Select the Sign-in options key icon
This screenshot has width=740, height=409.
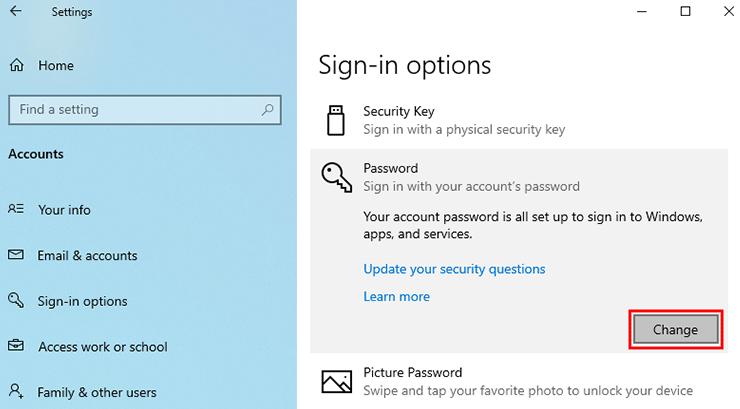(x=16, y=300)
